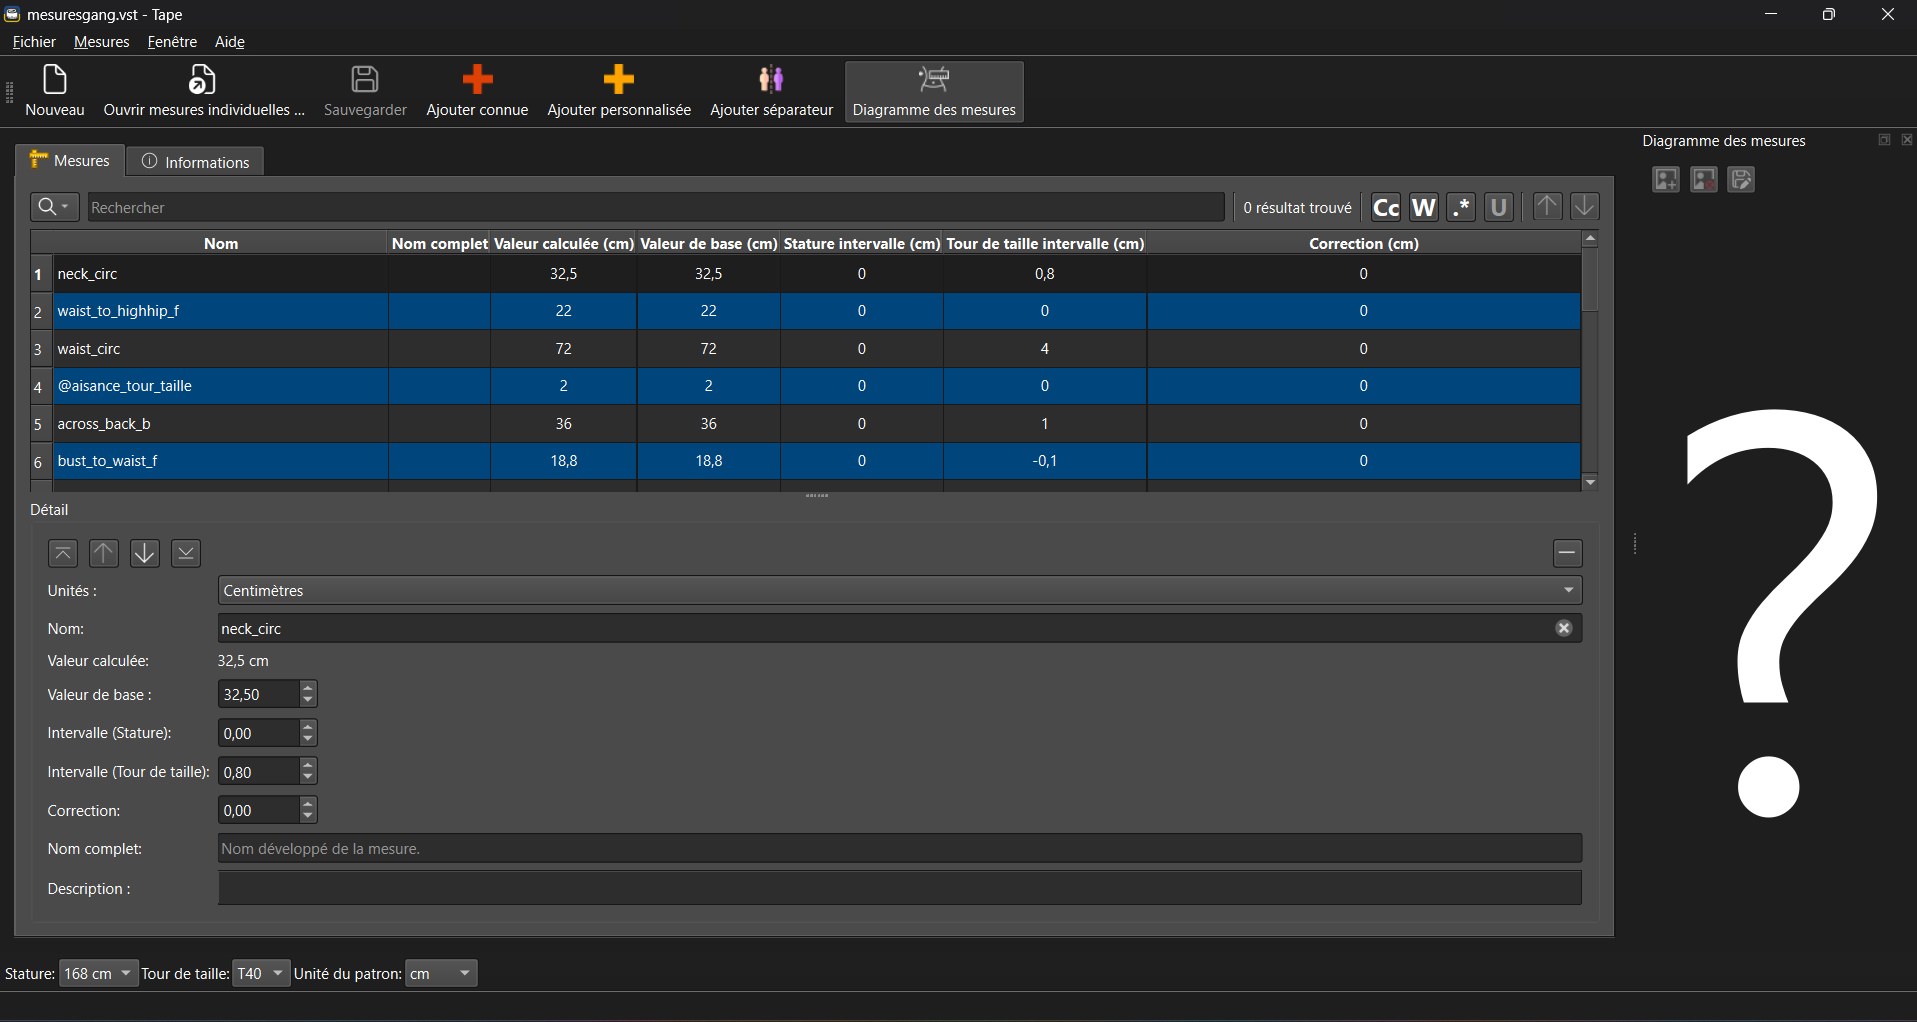The width and height of the screenshot is (1917, 1022).
Task: Select the neck_circ row
Action: 816,274
